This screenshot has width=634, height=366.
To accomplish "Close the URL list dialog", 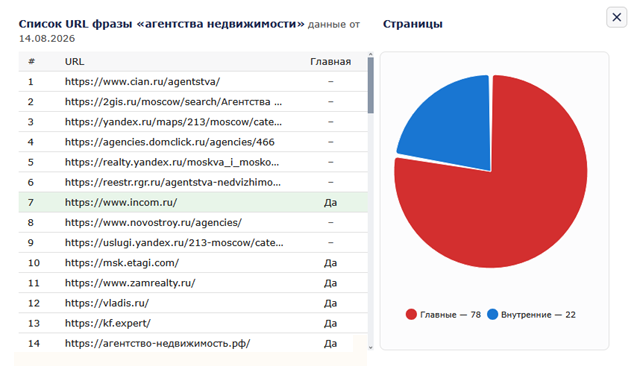I will coord(616,17).
